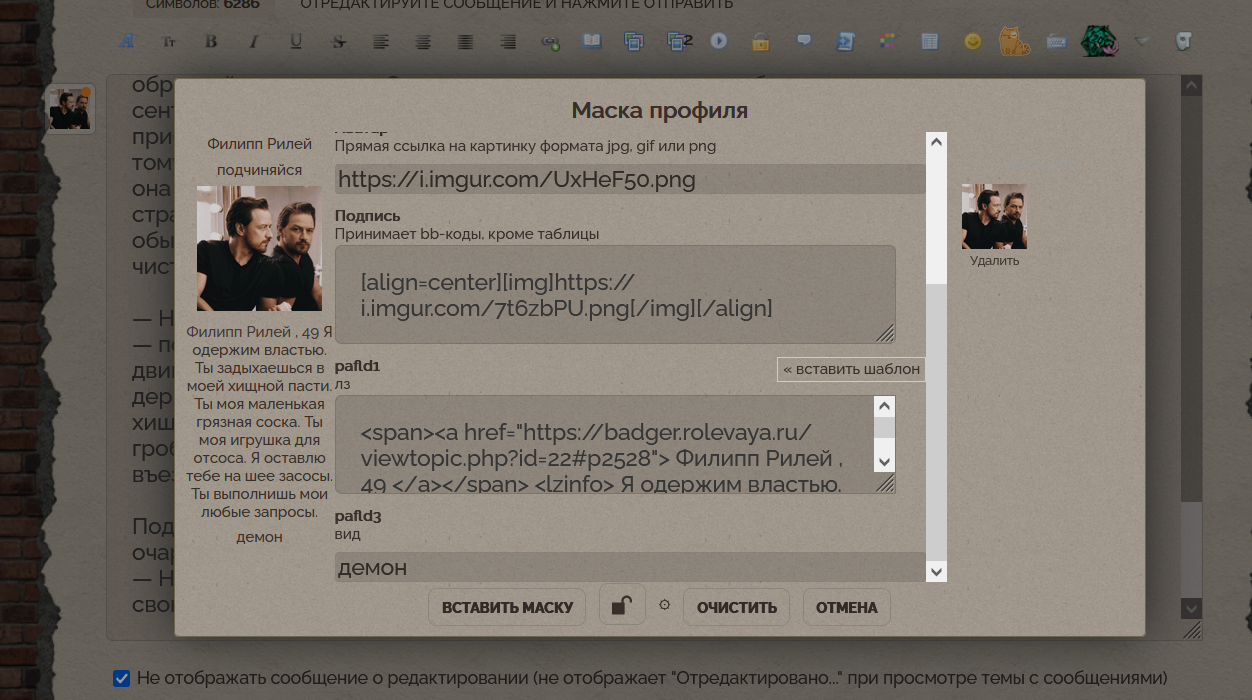Insert a quote block
The width and height of the screenshot is (1252, 700).
(634, 42)
